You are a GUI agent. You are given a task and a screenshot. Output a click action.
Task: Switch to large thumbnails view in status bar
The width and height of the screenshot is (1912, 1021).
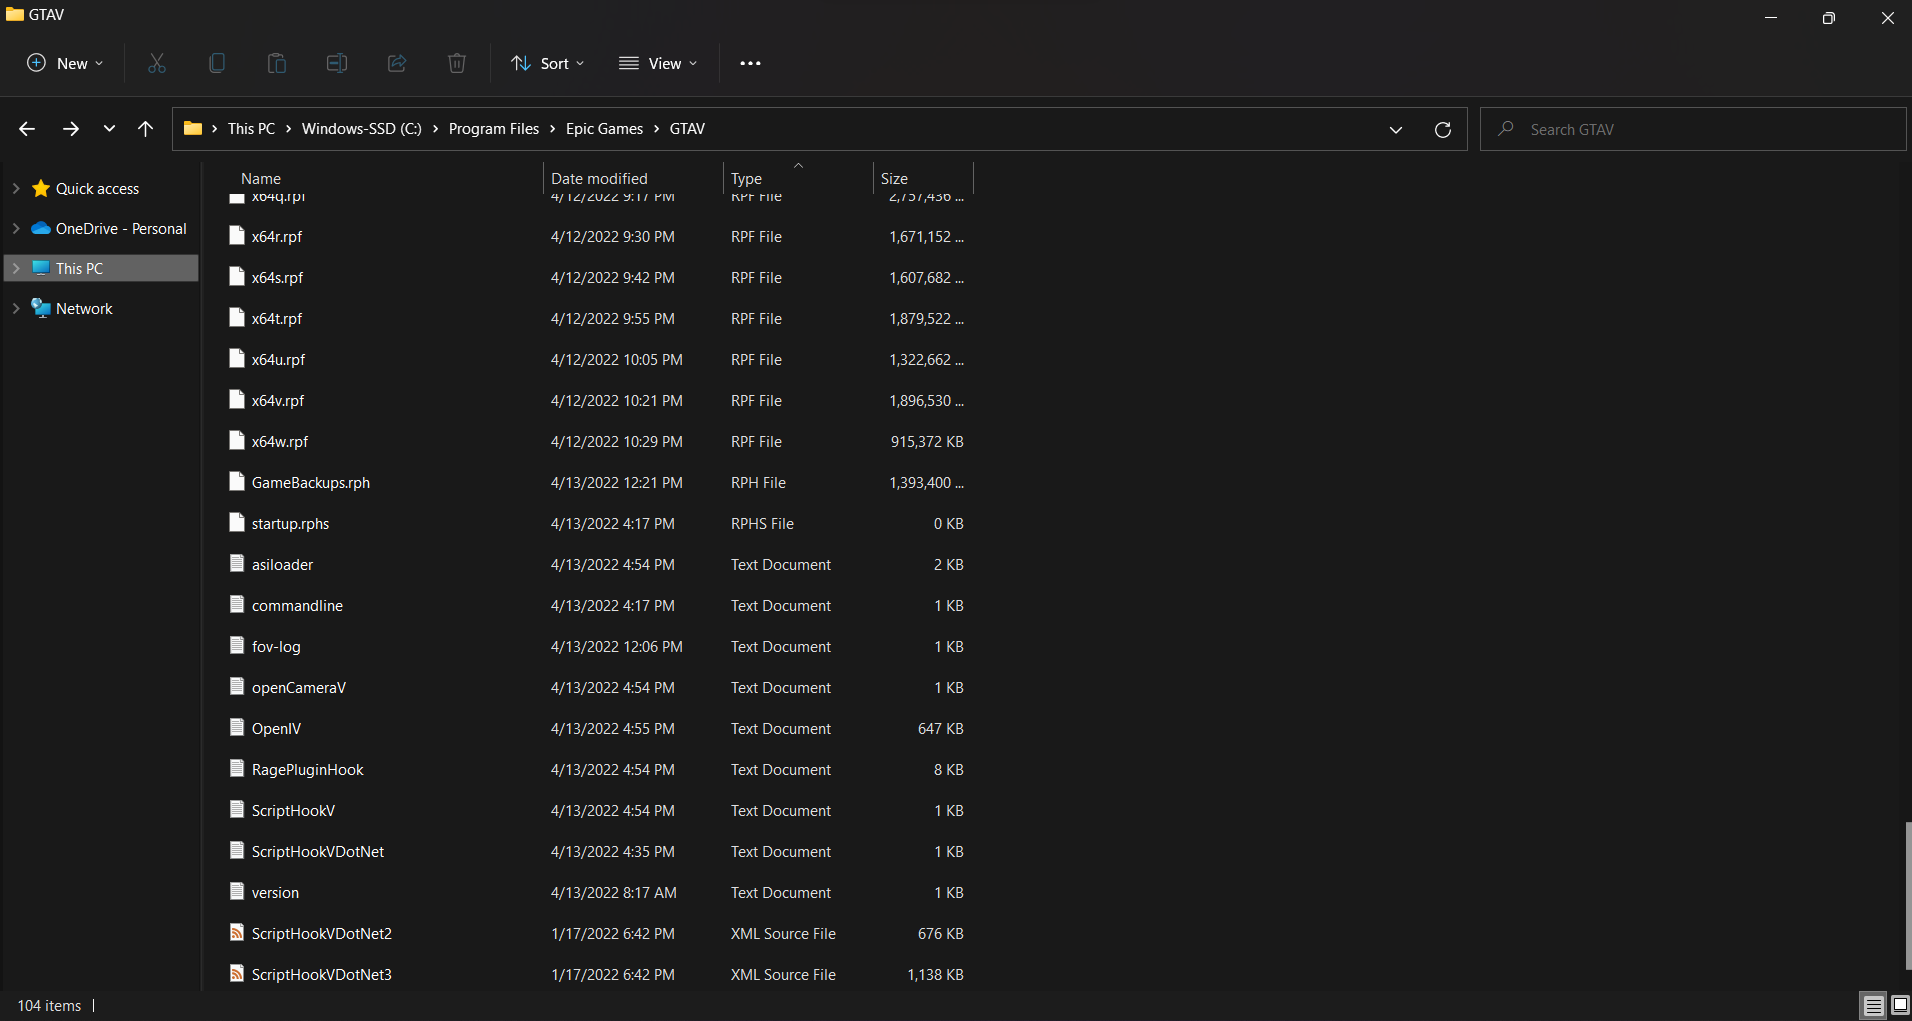(x=1900, y=1005)
